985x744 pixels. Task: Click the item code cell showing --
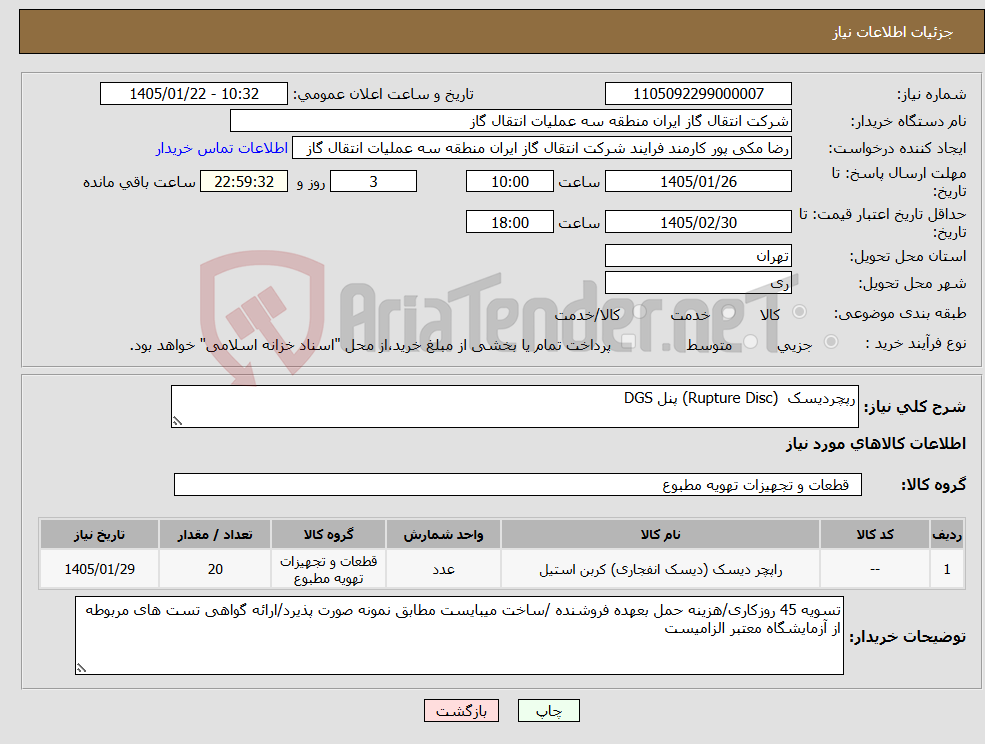point(875,569)
